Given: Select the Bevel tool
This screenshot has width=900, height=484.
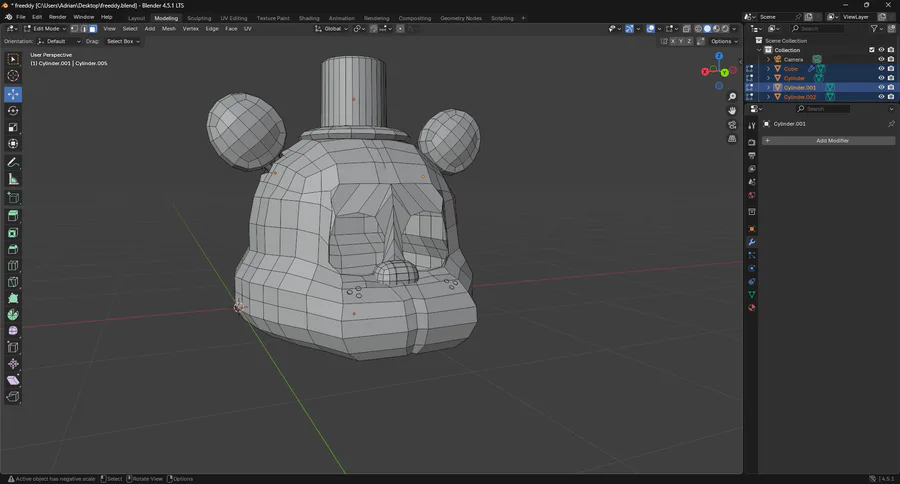Looking at the screenshot, I should coord(13,249).
